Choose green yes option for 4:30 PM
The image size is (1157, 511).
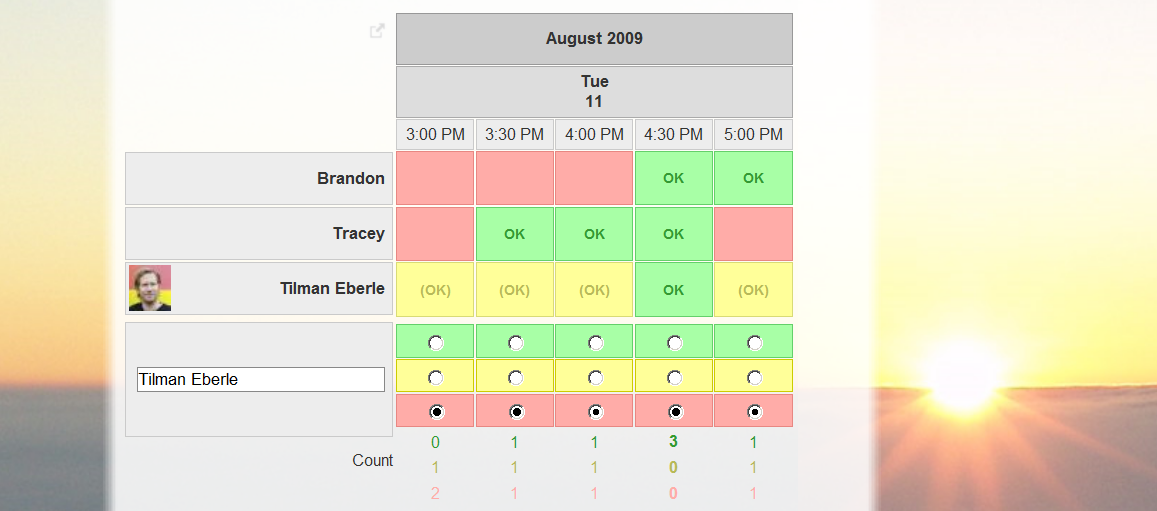pos(675,343)
